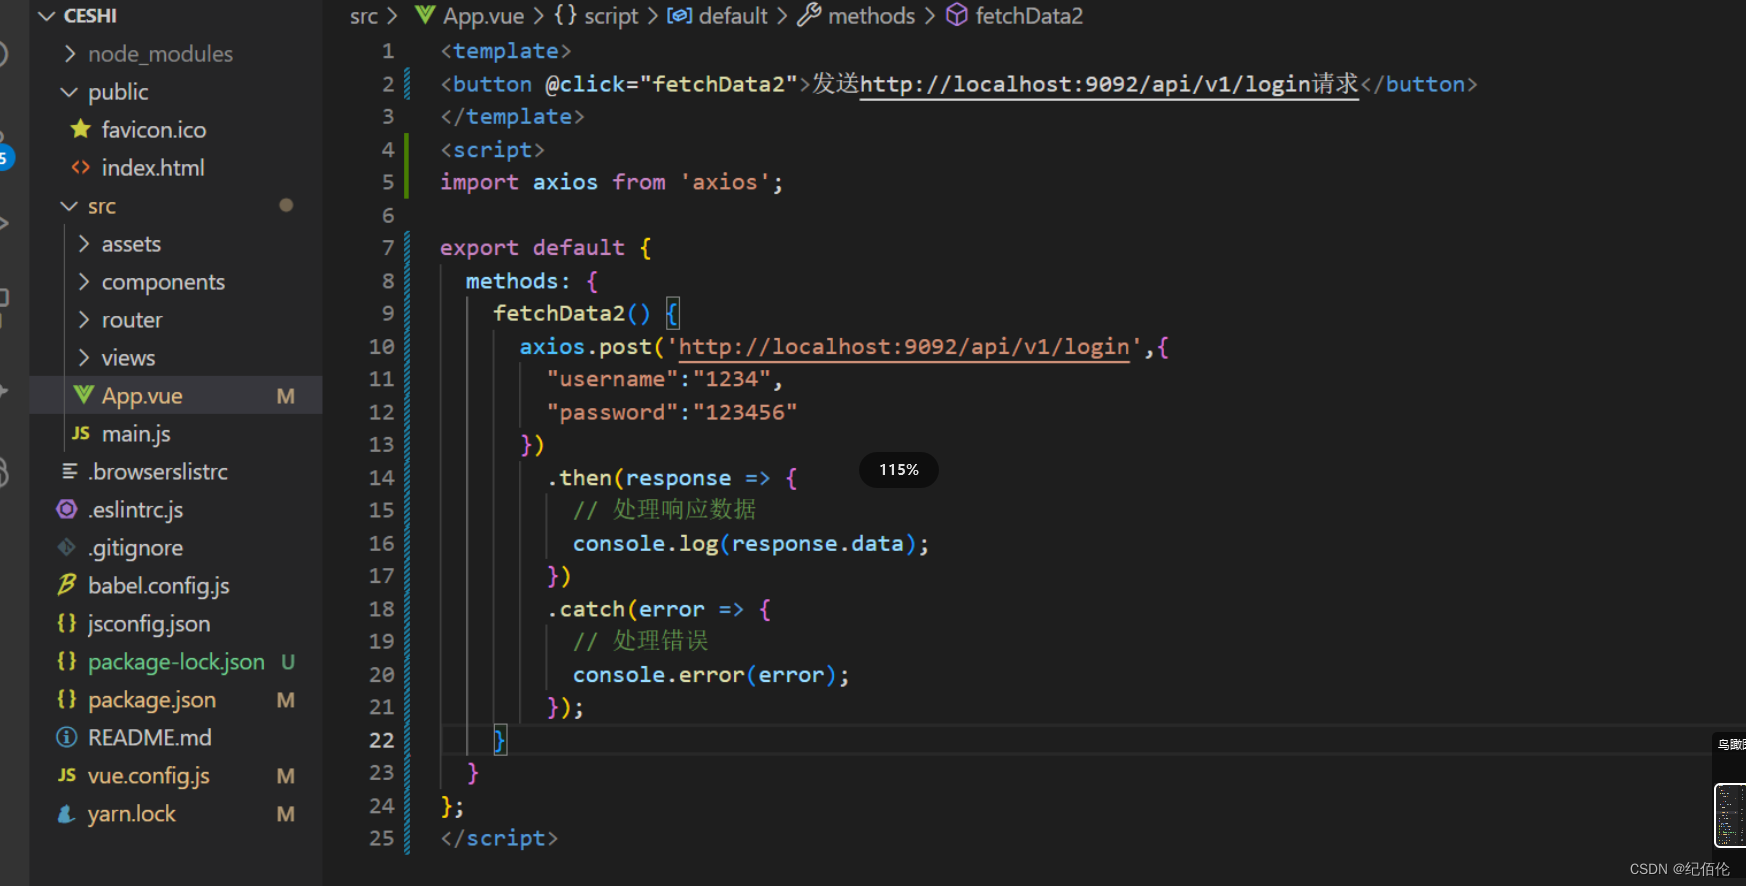This screenshot has height=886, width=1746.
Task: Expand the assets folder
Action: click(x=84, y=244)
